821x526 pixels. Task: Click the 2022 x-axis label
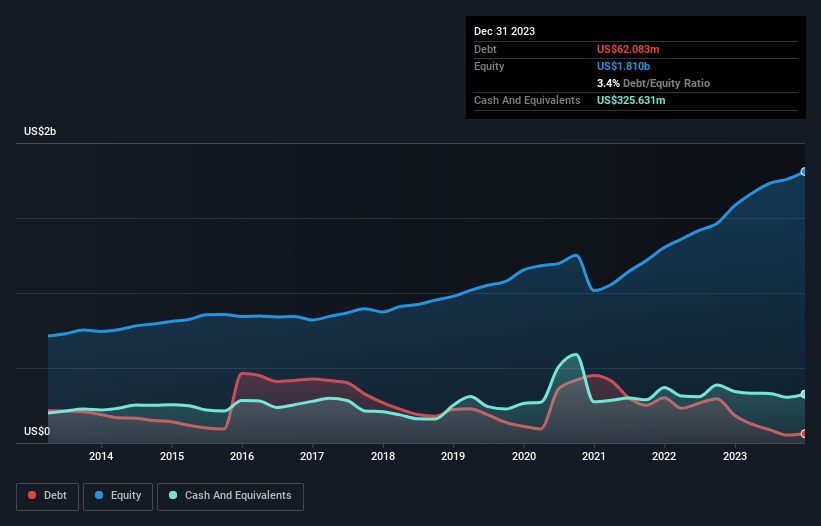point(664,456)
